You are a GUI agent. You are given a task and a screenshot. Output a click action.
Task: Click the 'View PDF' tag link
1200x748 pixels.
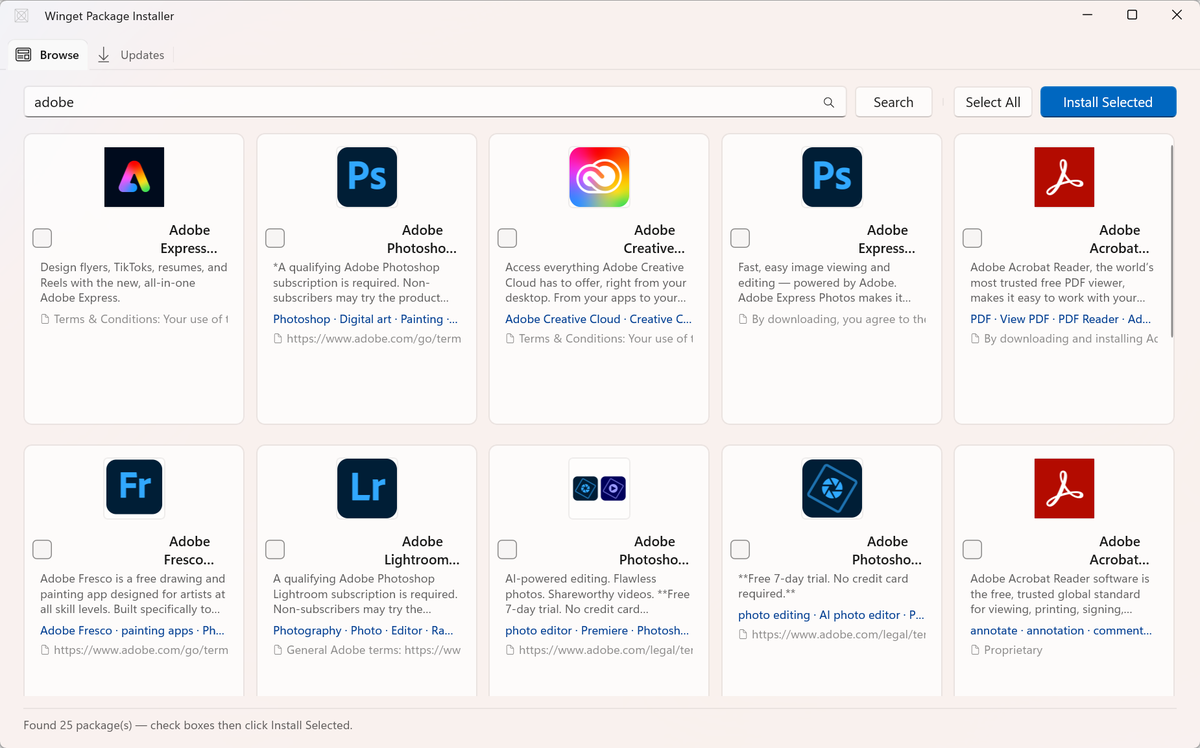(x=1025, y=319)
